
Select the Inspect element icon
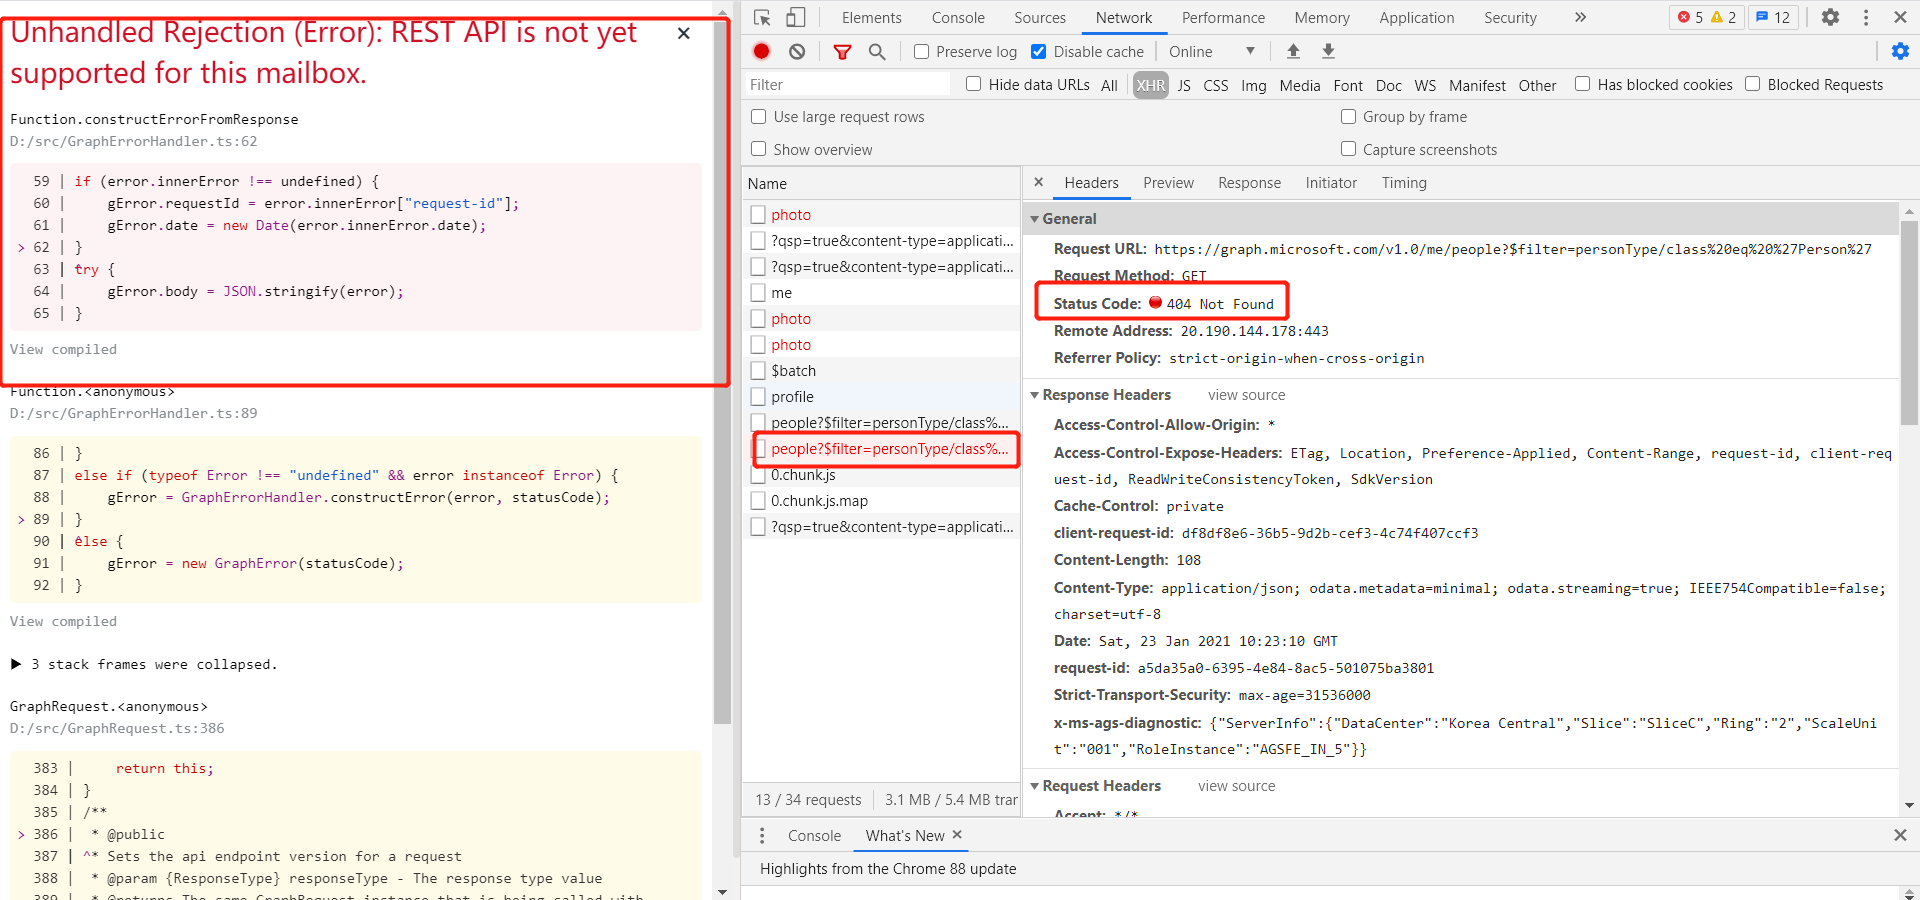click(x=762, y=17)
